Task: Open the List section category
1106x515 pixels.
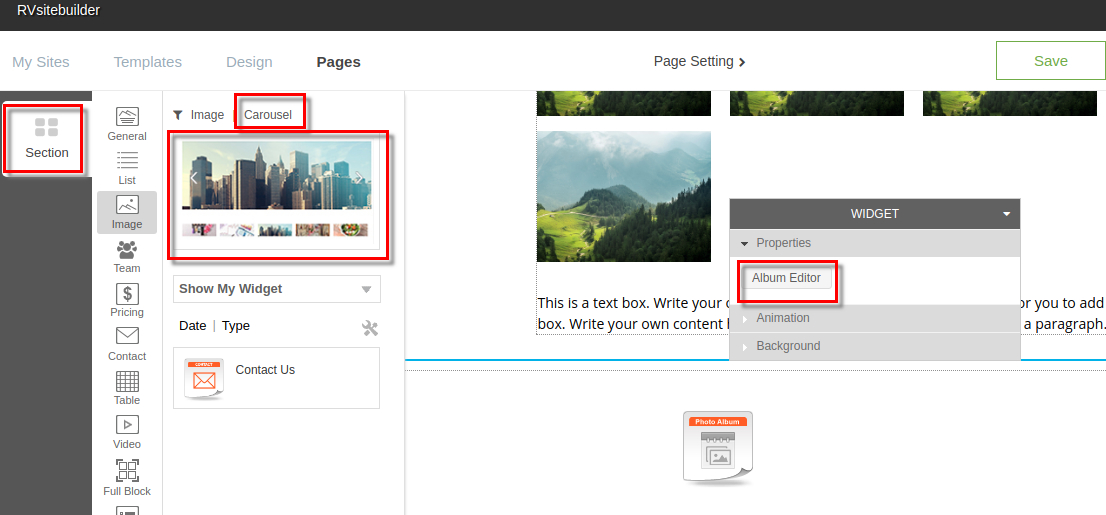Action: (127, 161)
